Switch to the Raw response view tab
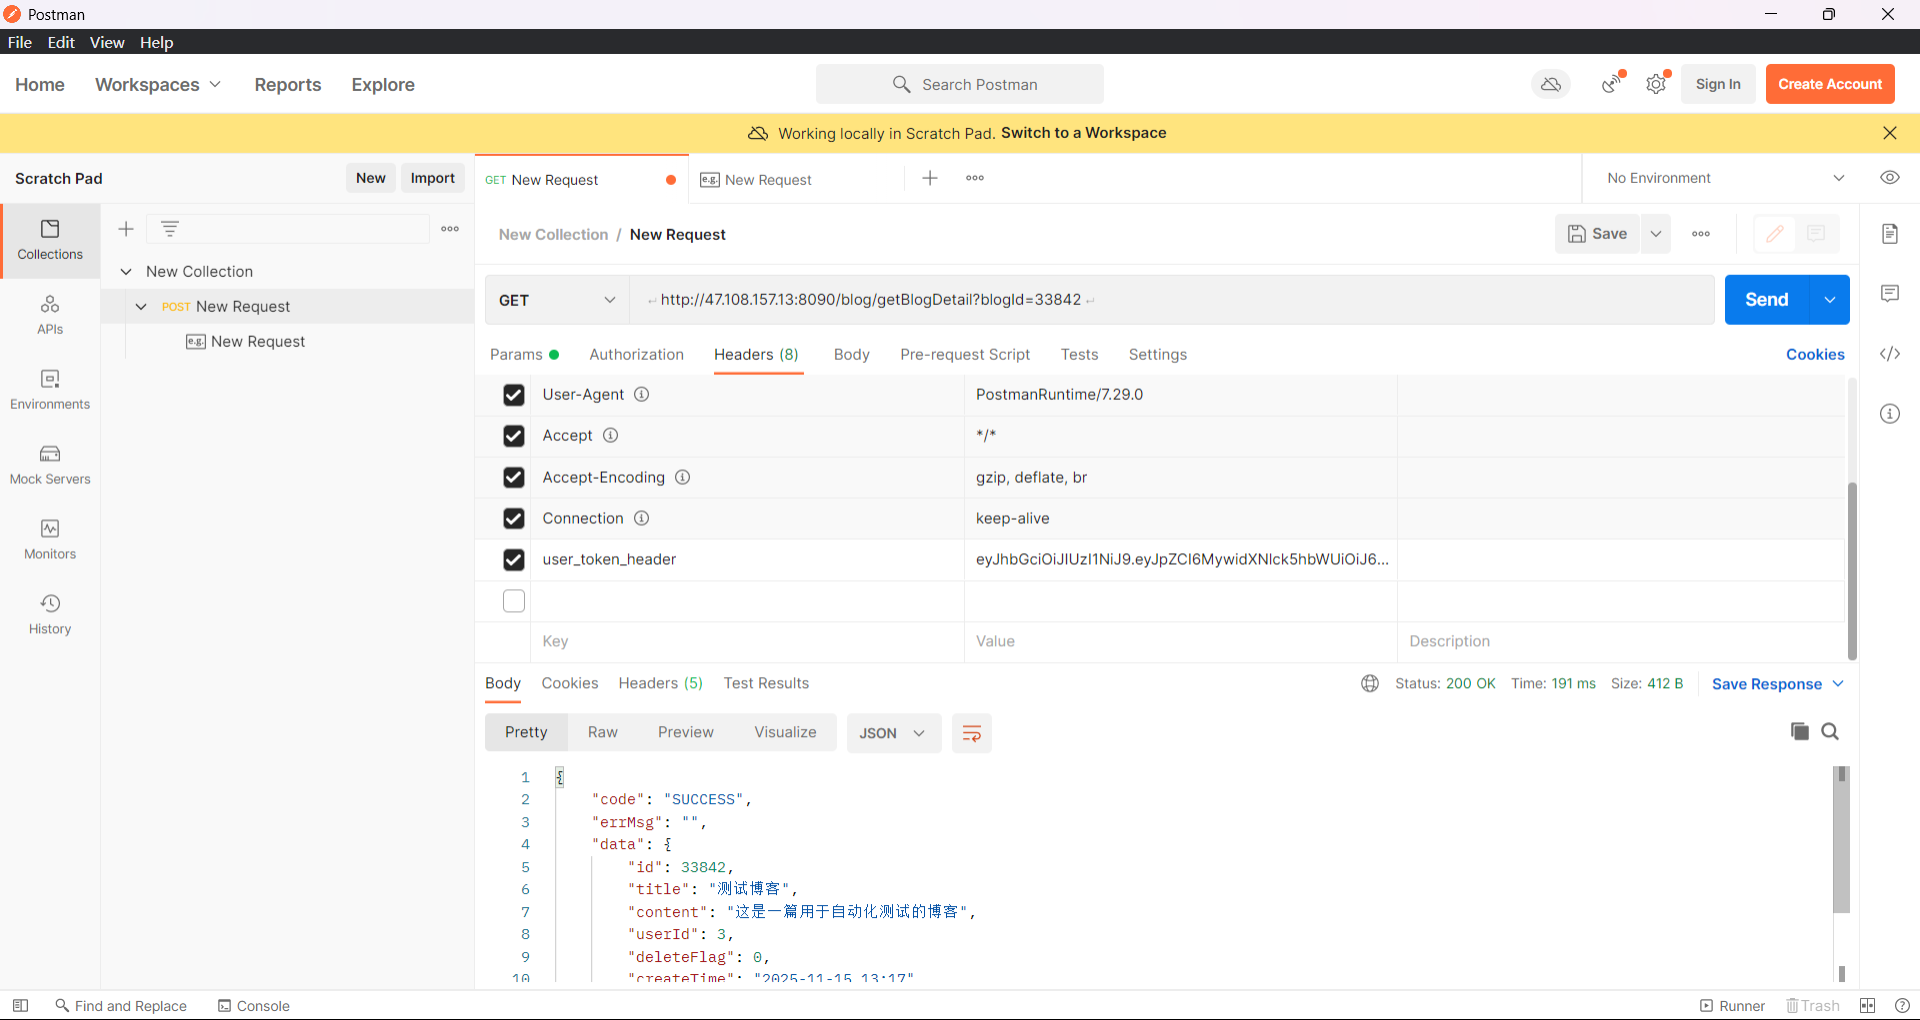The height and width of the screenshot is (1020, 1920). 602,732
